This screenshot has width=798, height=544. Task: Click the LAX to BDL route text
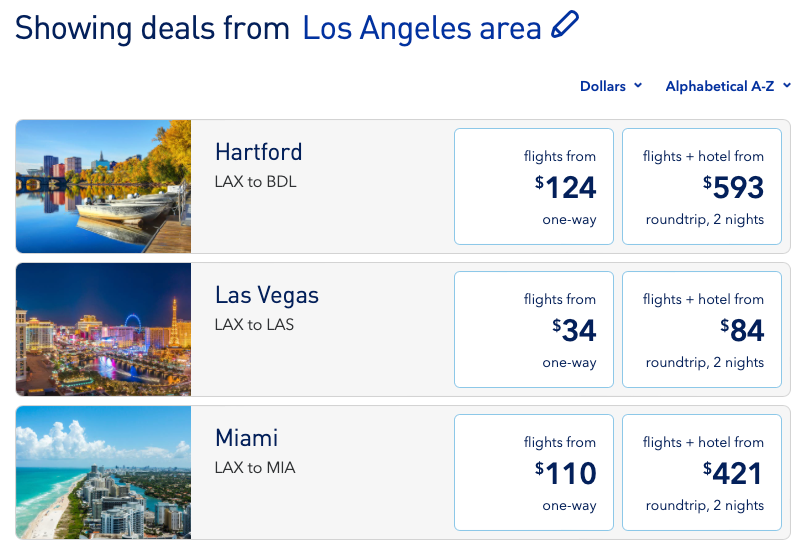click(x=255, y=182)
